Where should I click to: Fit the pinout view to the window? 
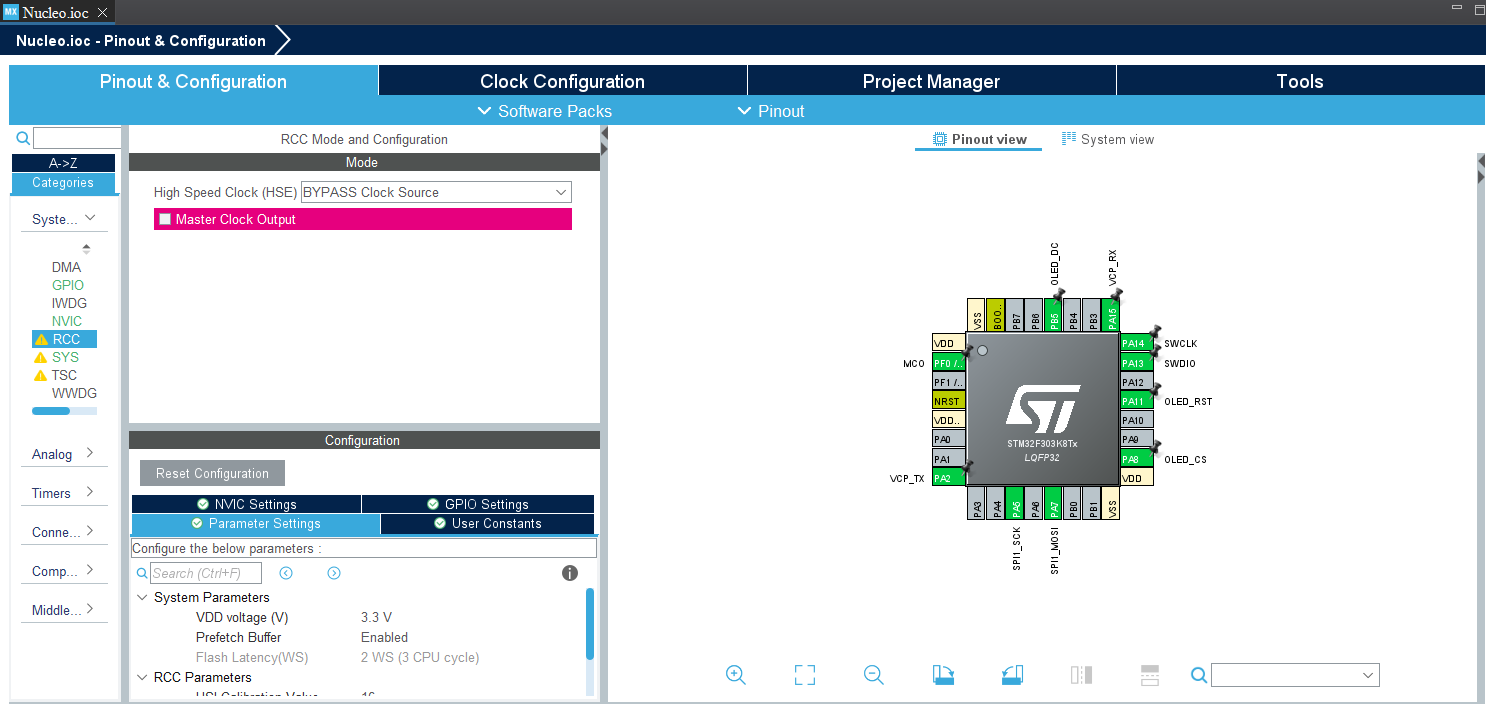[805, 675]
